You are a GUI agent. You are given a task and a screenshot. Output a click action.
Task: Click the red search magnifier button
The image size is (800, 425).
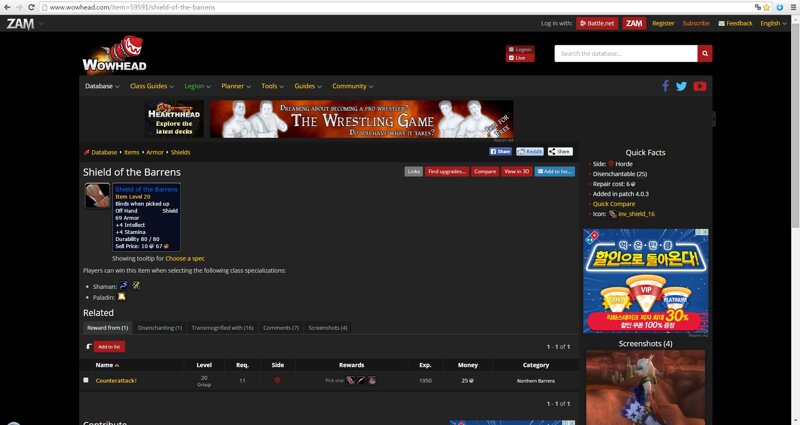pyautogui.click(x=705, y=54)
